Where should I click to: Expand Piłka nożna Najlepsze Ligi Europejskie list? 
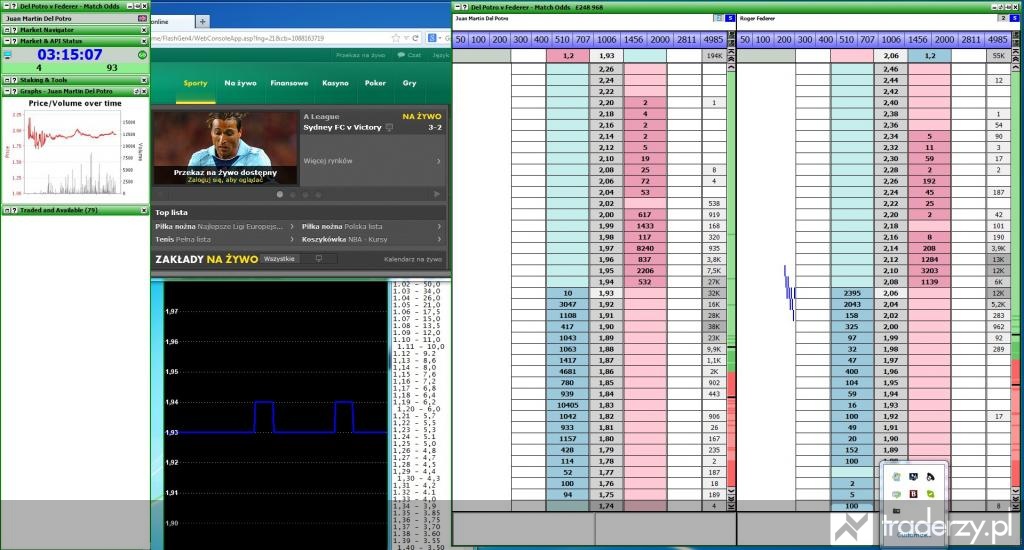click(x=291, y=227)
